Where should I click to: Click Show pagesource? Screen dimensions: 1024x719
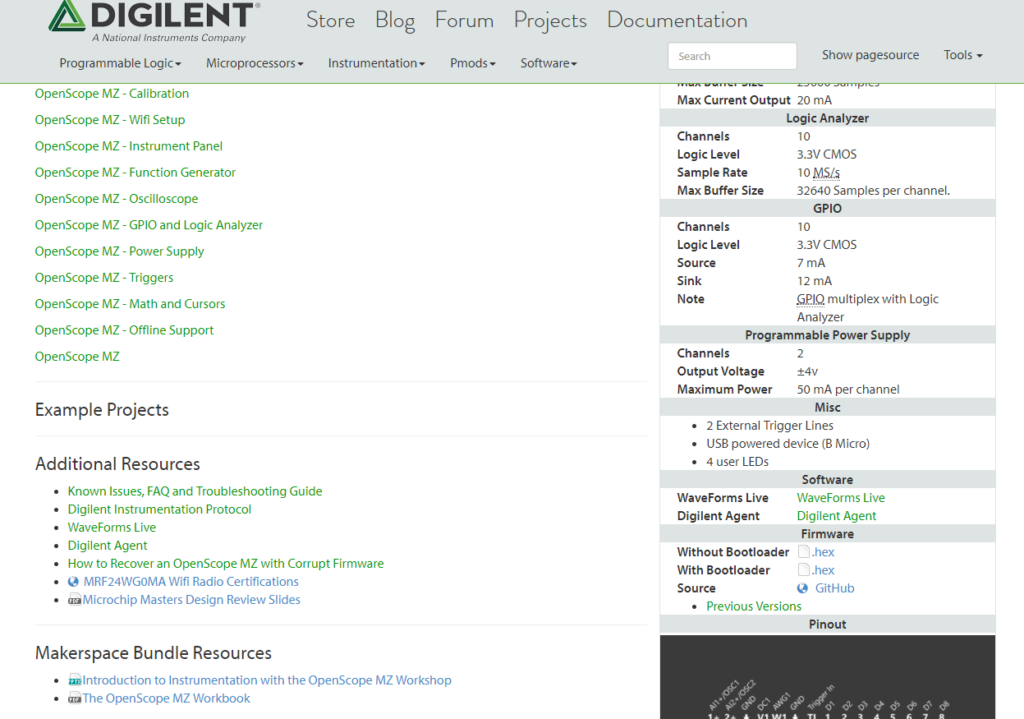click(x=870, y=54)
